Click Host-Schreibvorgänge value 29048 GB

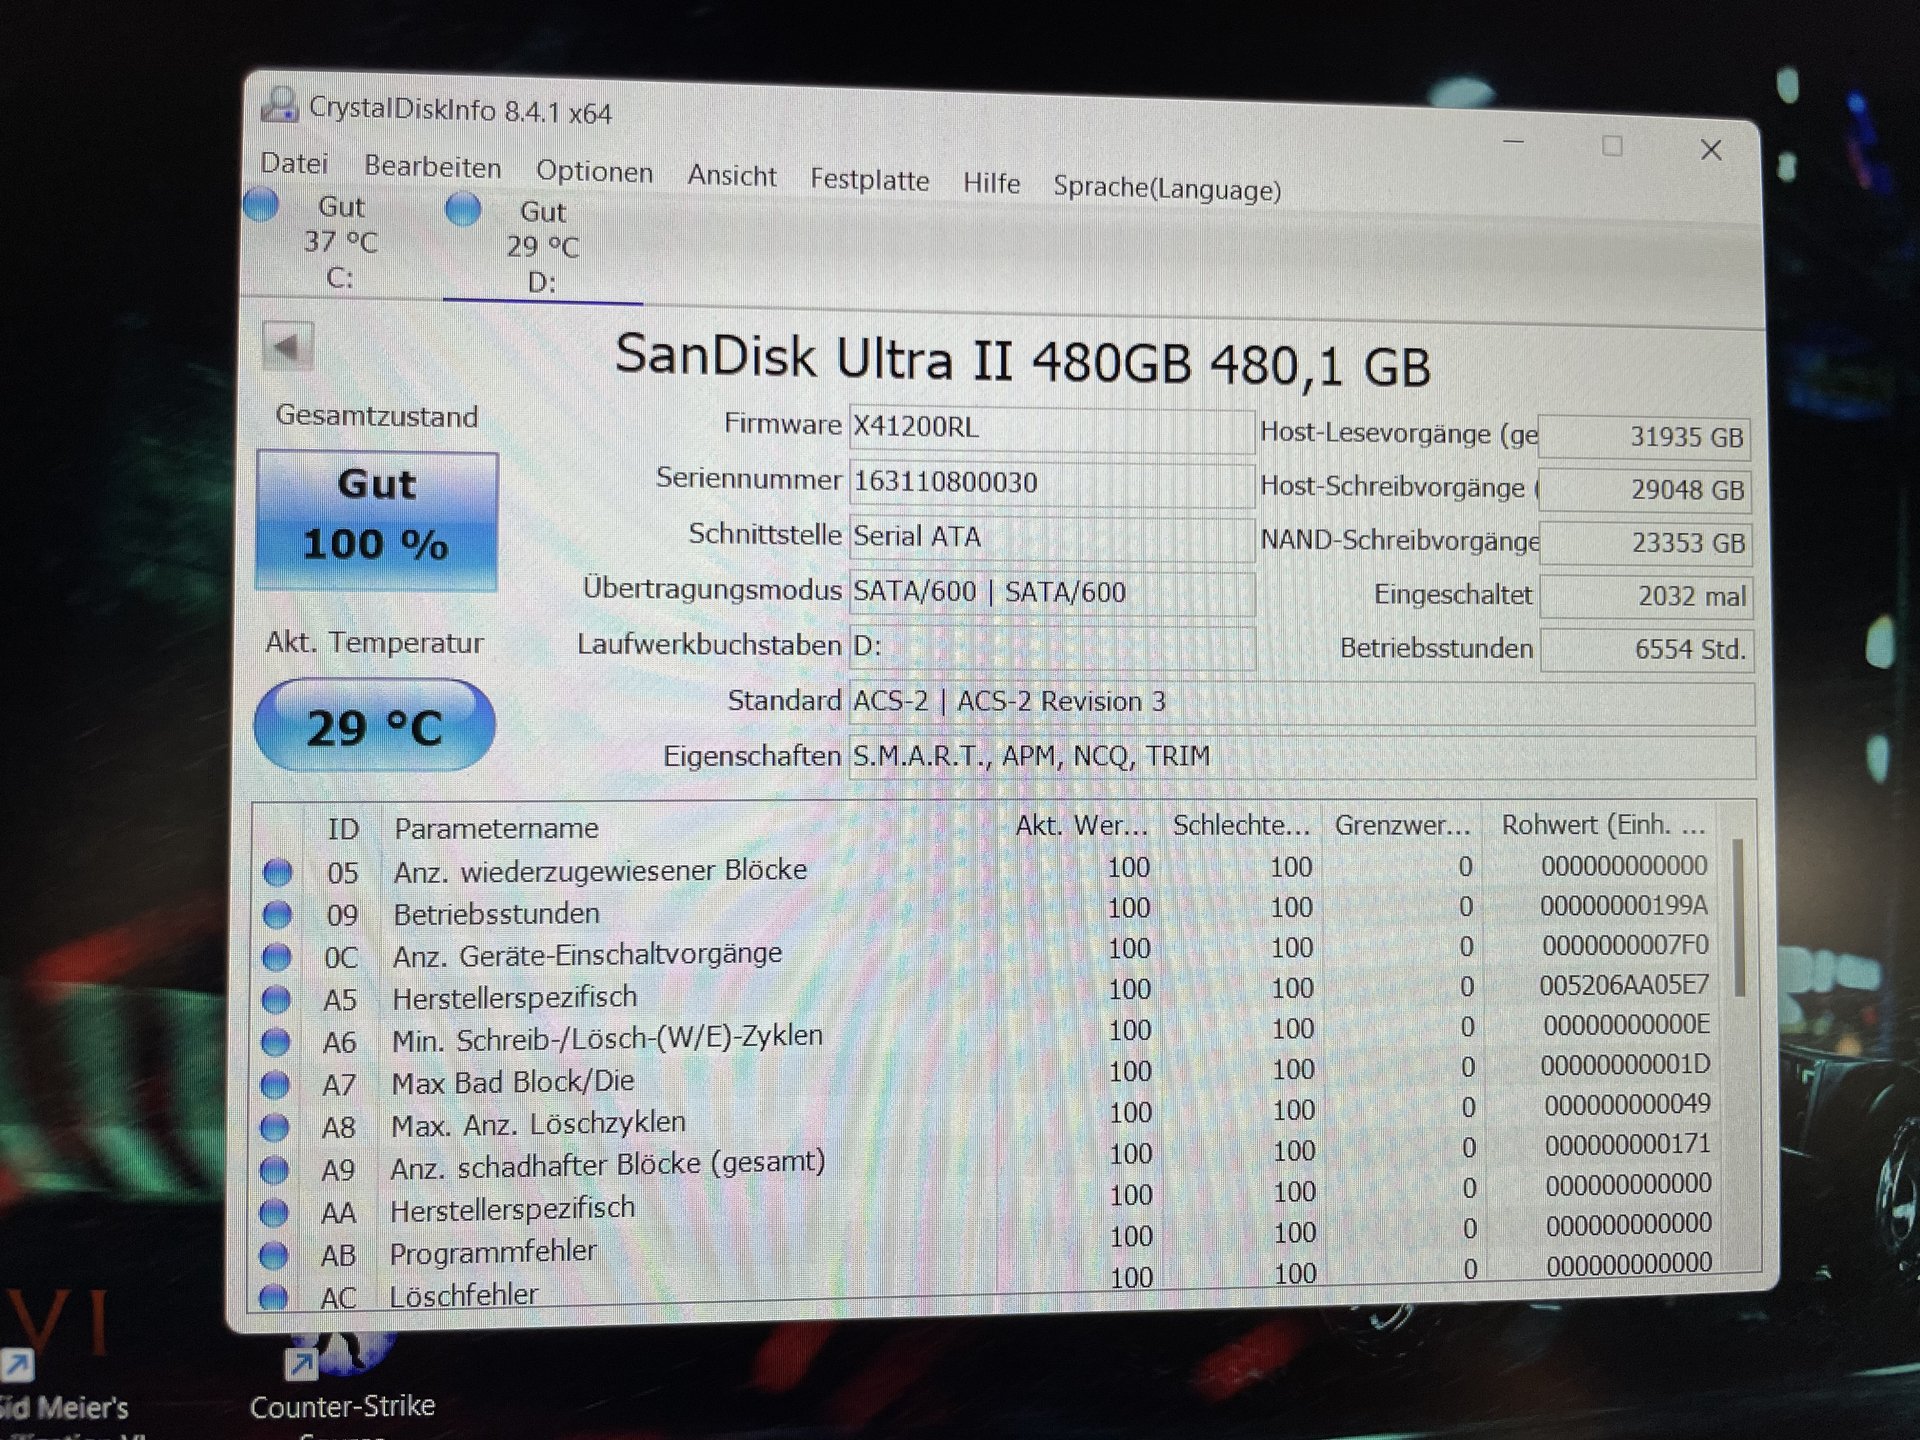(1645, 490)
